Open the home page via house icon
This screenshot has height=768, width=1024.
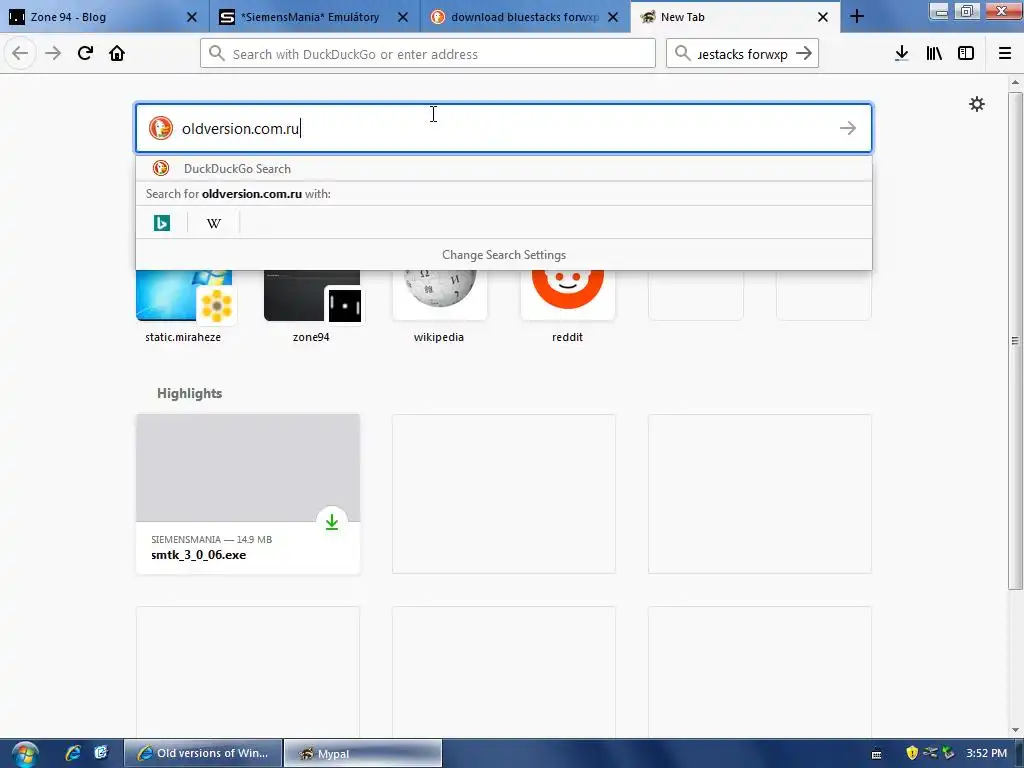tap(117, 53)
